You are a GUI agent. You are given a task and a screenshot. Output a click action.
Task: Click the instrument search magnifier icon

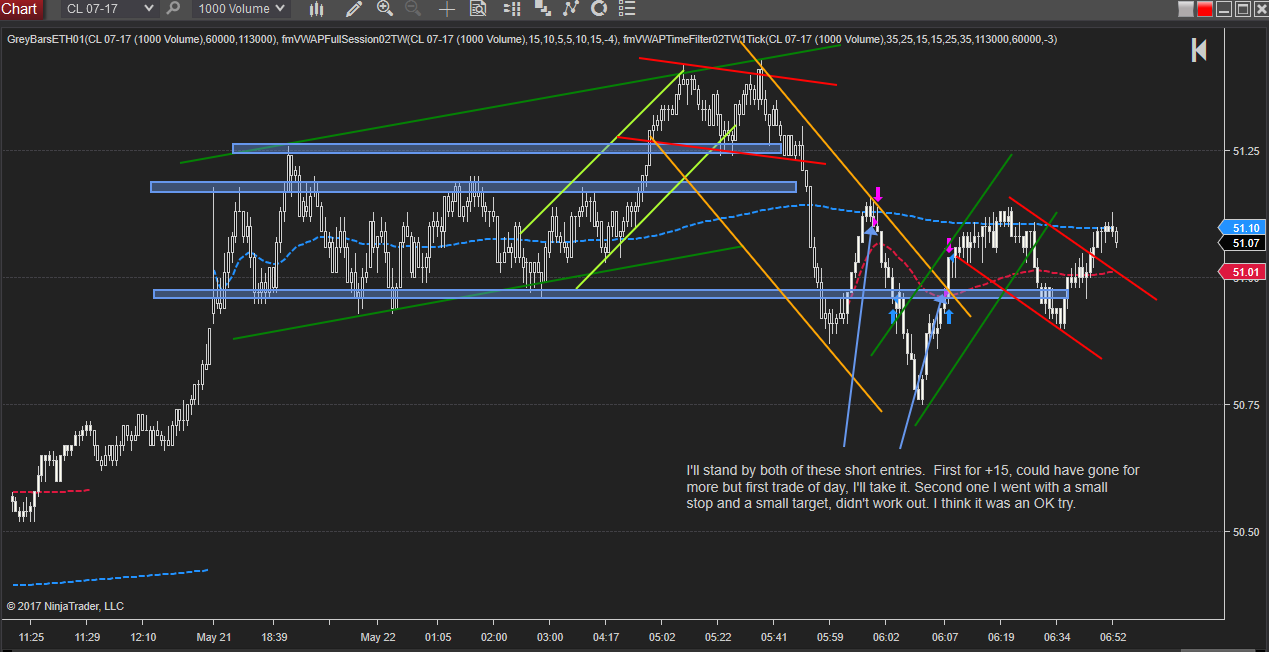click(x=174, y=9)
